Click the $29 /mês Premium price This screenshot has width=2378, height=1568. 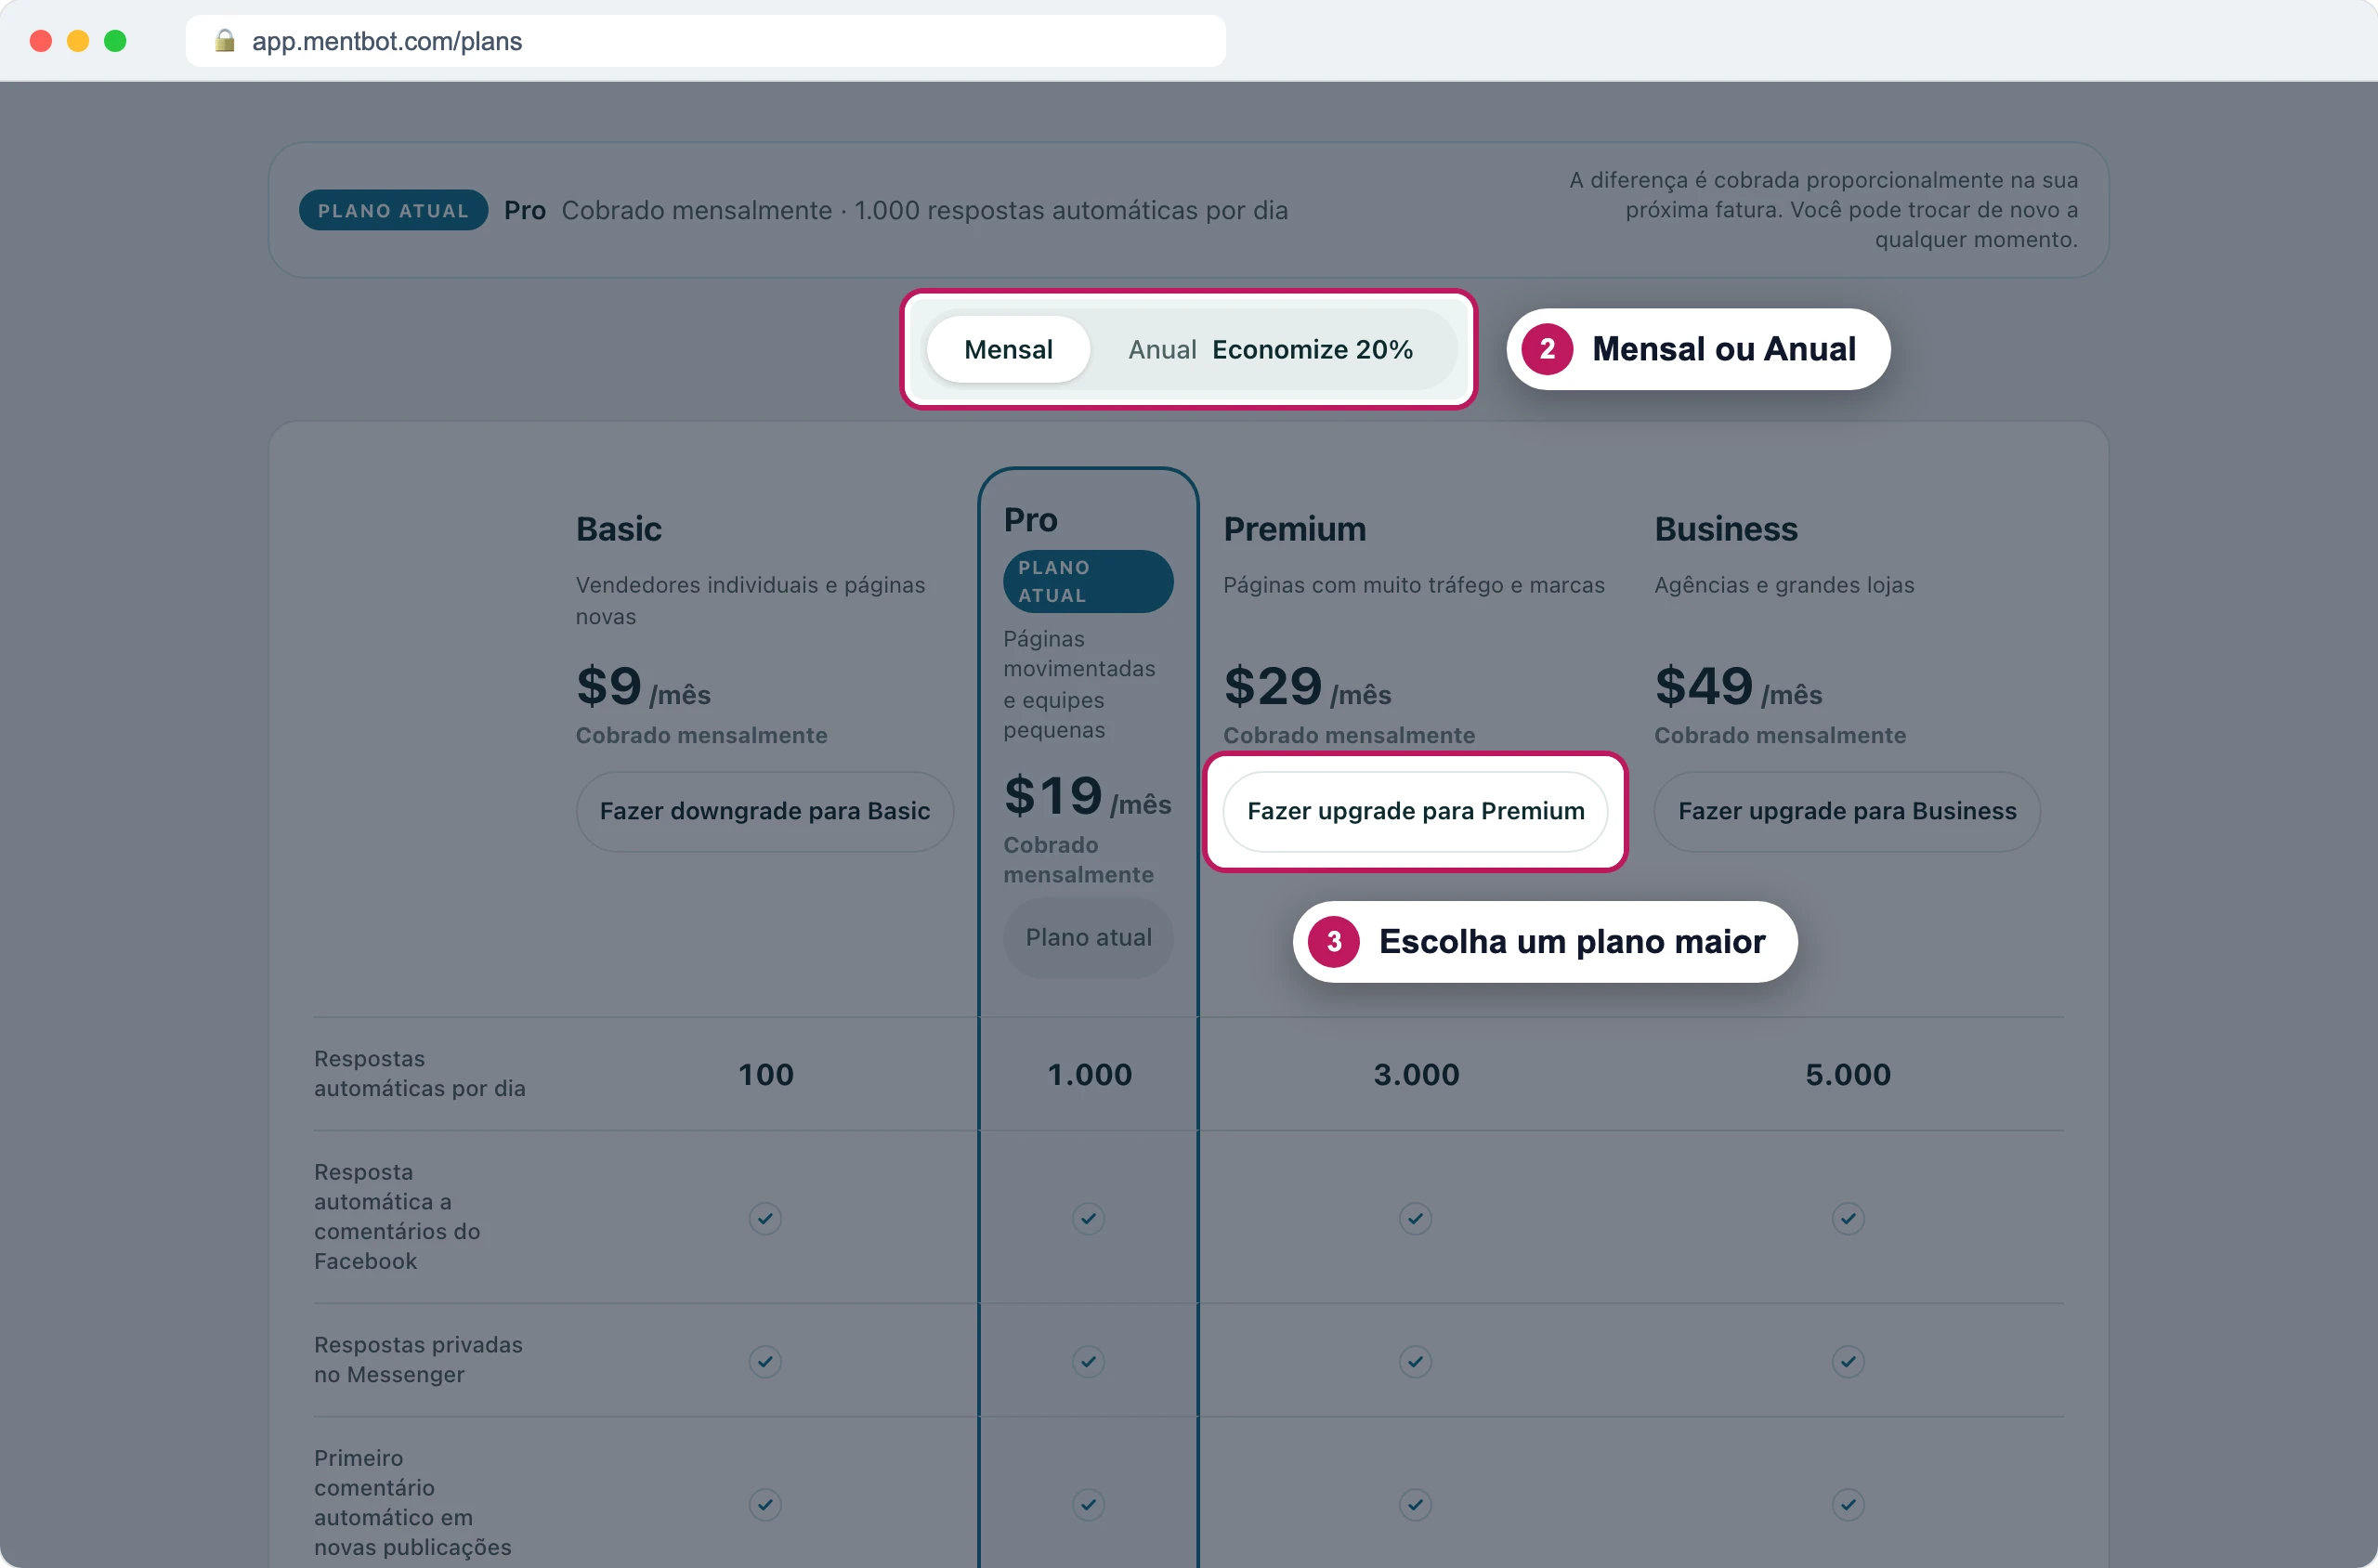pos(1307,687)
